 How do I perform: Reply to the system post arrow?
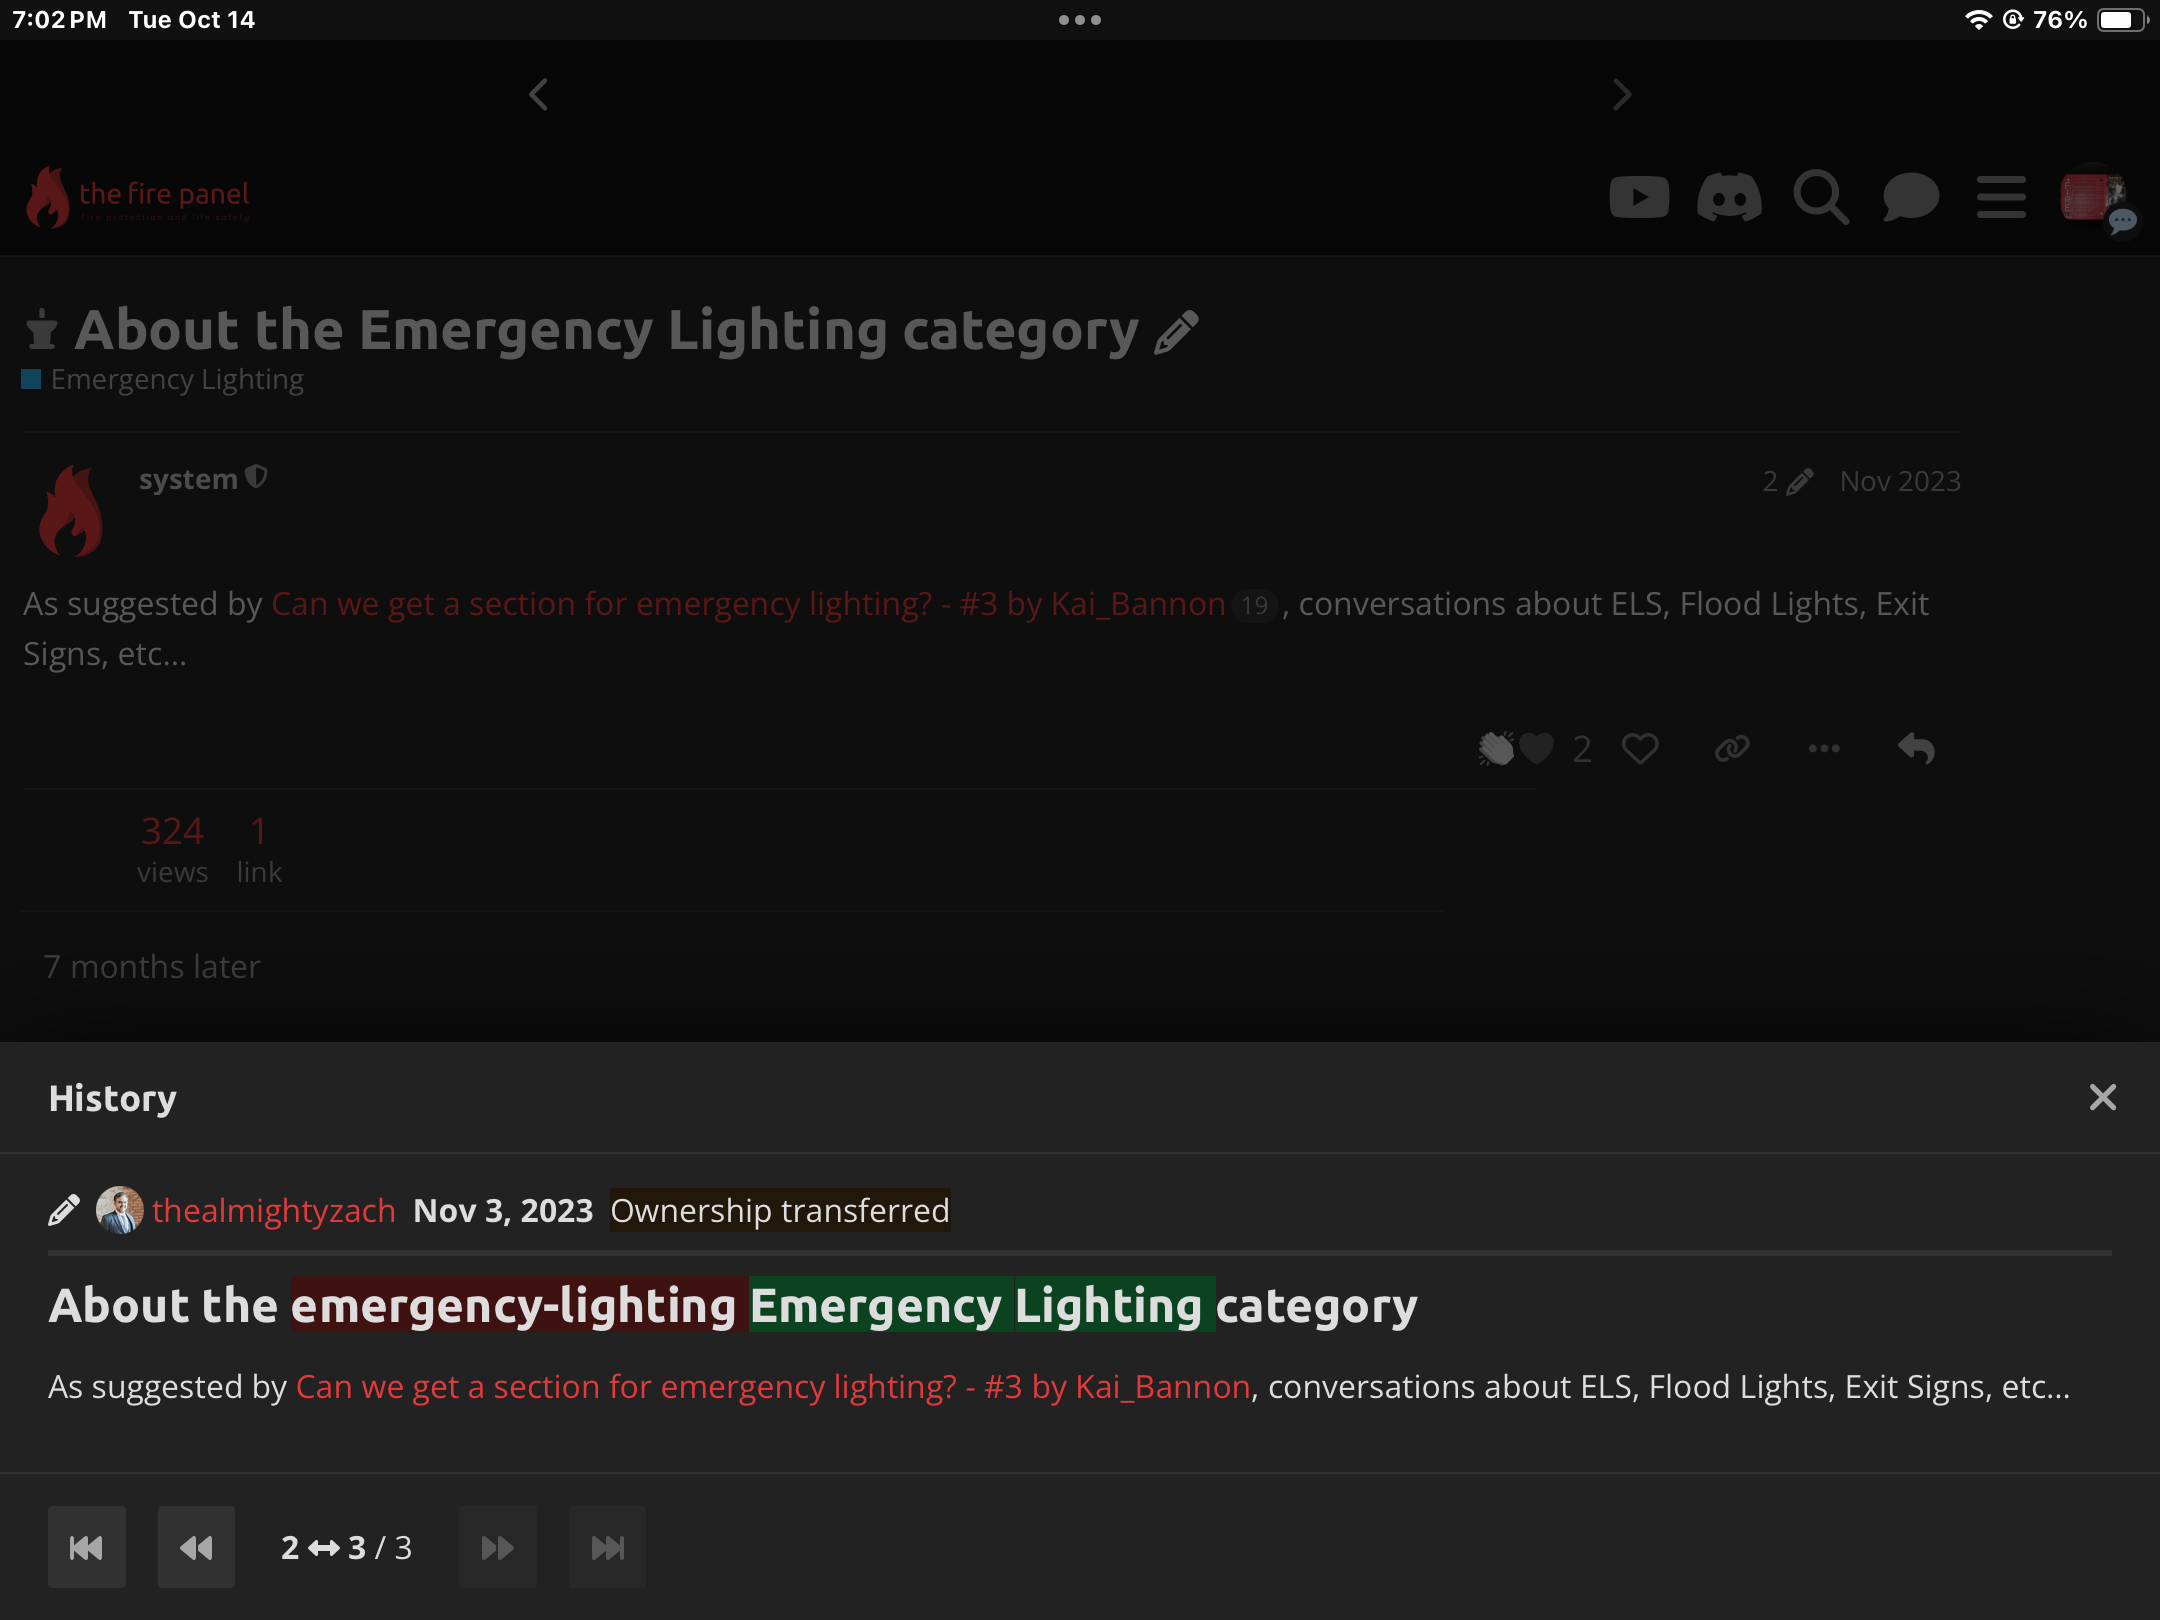point(1916,748)
